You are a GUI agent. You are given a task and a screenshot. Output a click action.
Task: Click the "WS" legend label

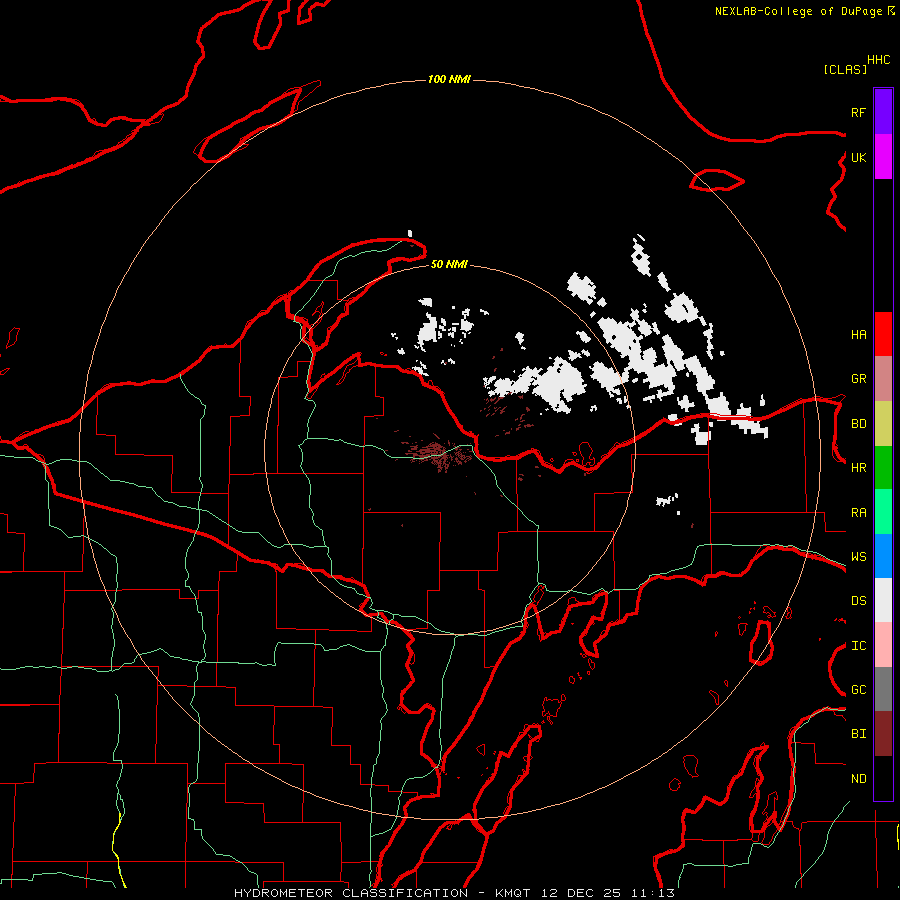click(x=858, y=557)
